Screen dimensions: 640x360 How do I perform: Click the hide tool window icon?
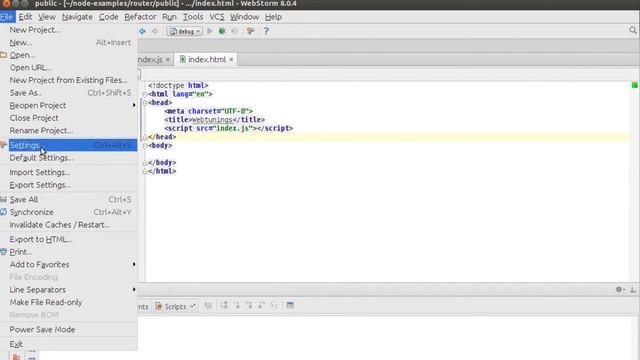pyautogui.click(x=633, y=289)
